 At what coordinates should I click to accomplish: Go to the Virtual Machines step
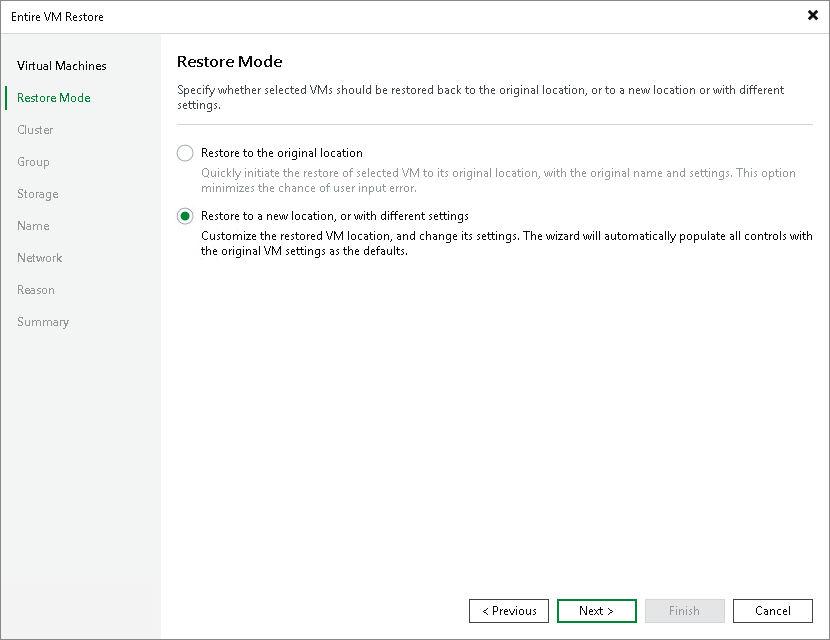click(61, 66)
